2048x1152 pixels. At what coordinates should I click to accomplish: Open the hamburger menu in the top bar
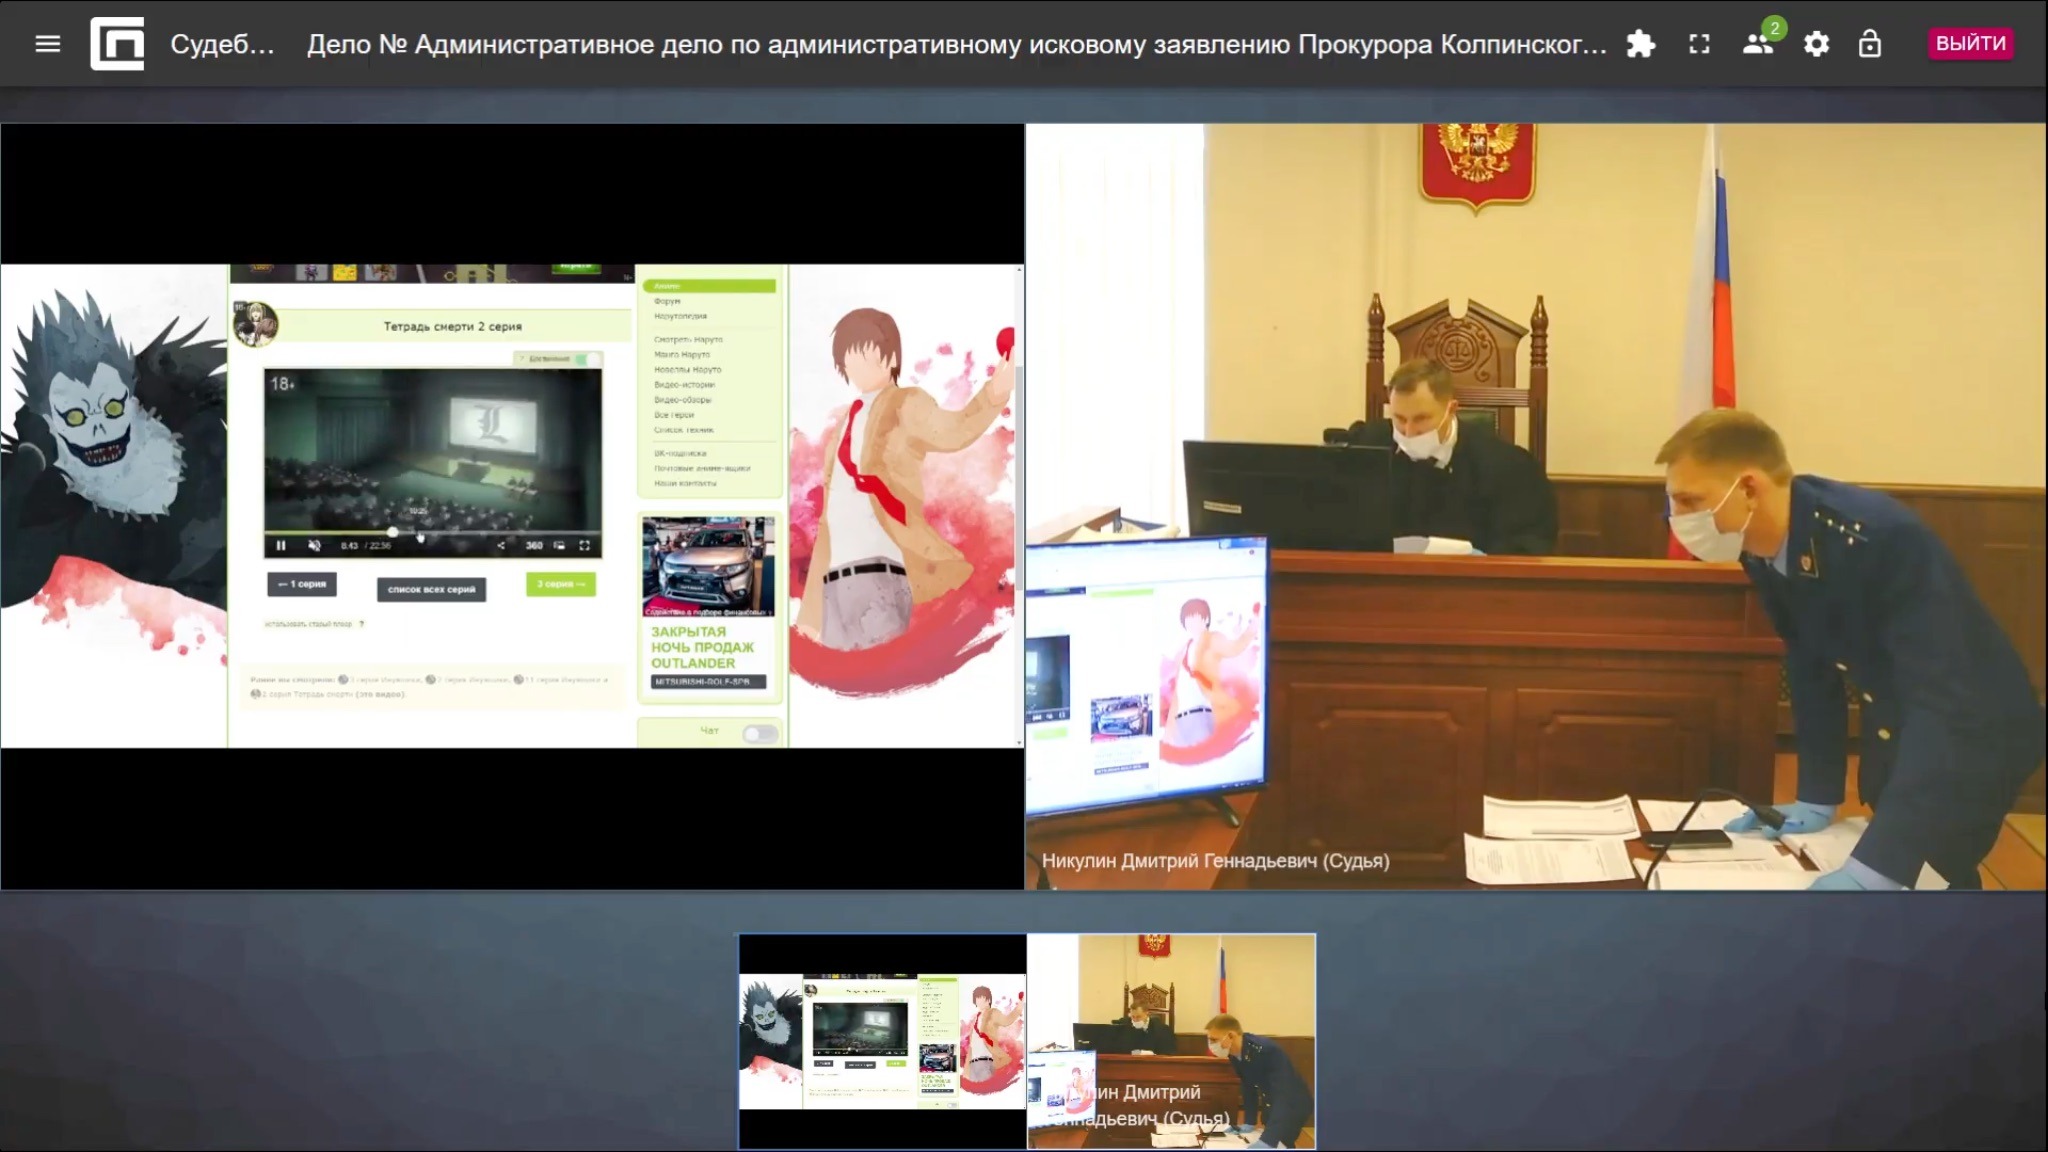coord(48,44)
